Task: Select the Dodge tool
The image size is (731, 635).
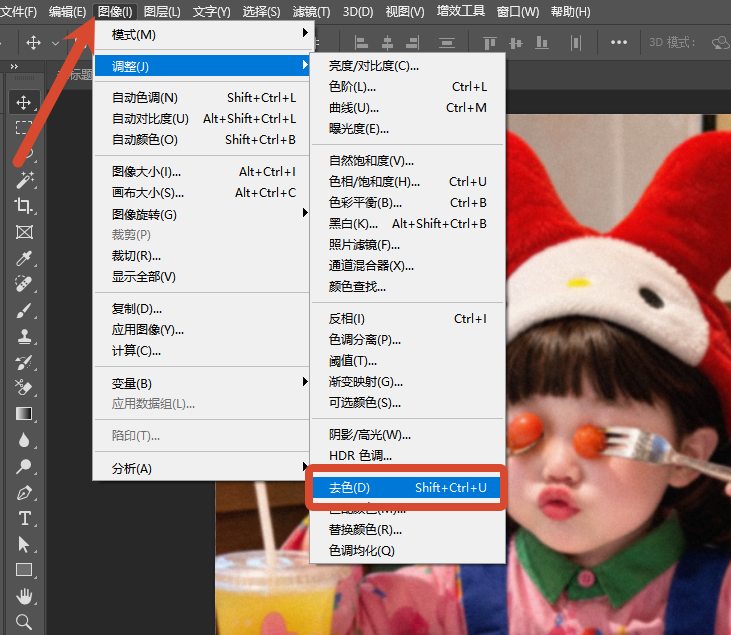Action: click(x=24, y=466)
